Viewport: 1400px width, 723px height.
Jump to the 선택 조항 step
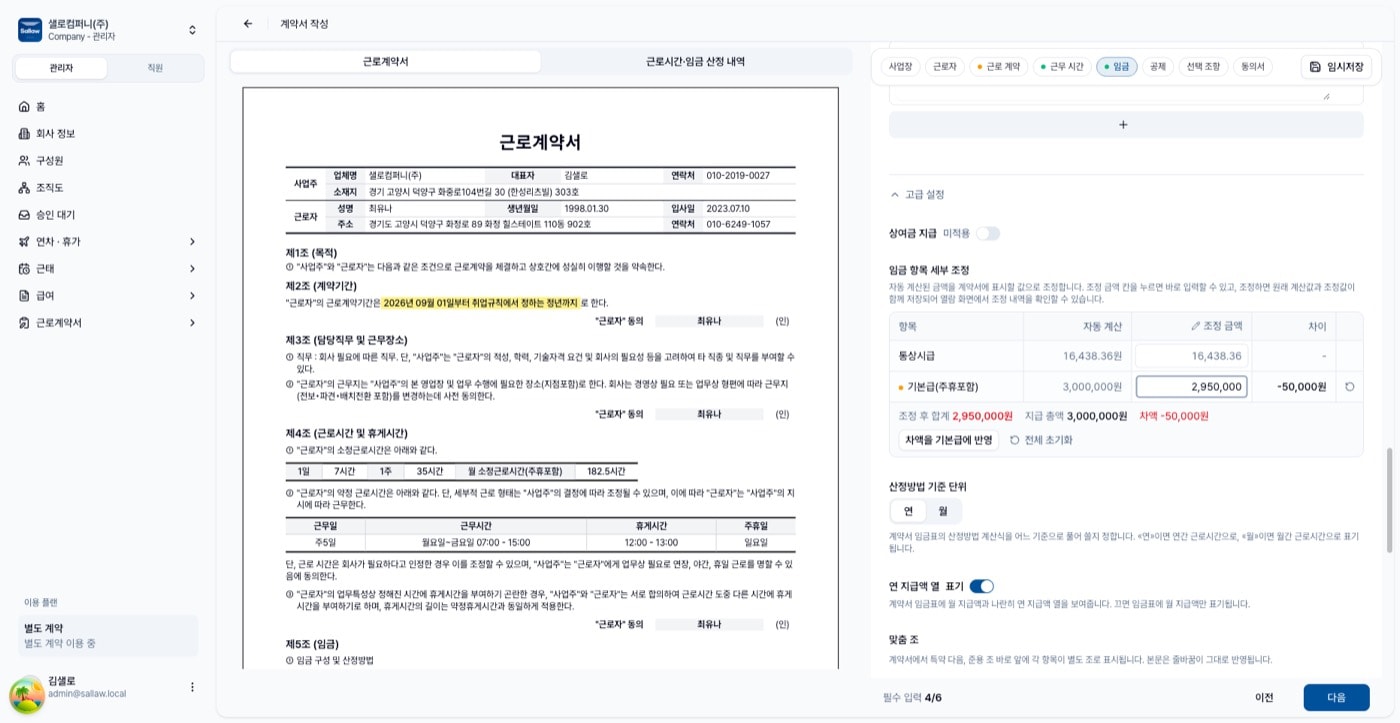[1203, 67]
